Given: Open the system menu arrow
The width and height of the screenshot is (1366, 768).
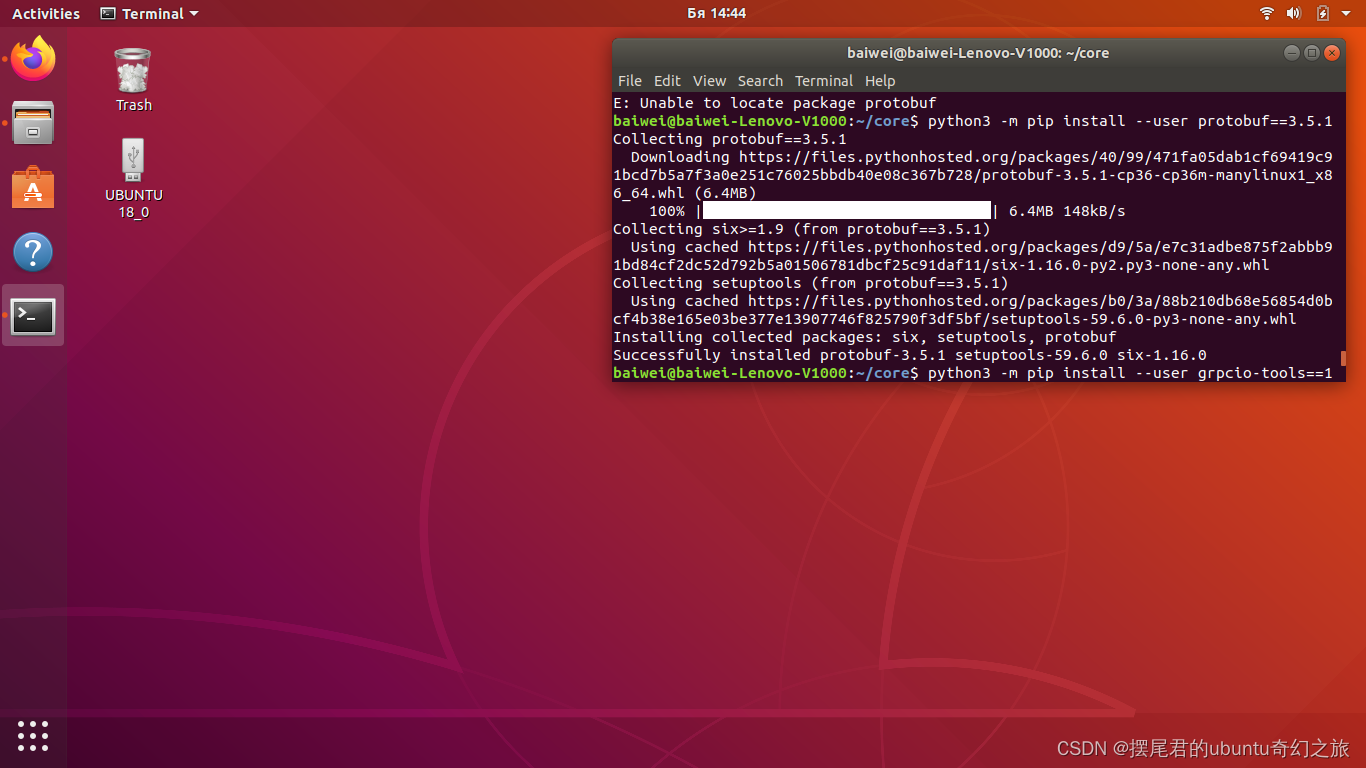Looking at the screenshot, I should (x=1346, y=14).
